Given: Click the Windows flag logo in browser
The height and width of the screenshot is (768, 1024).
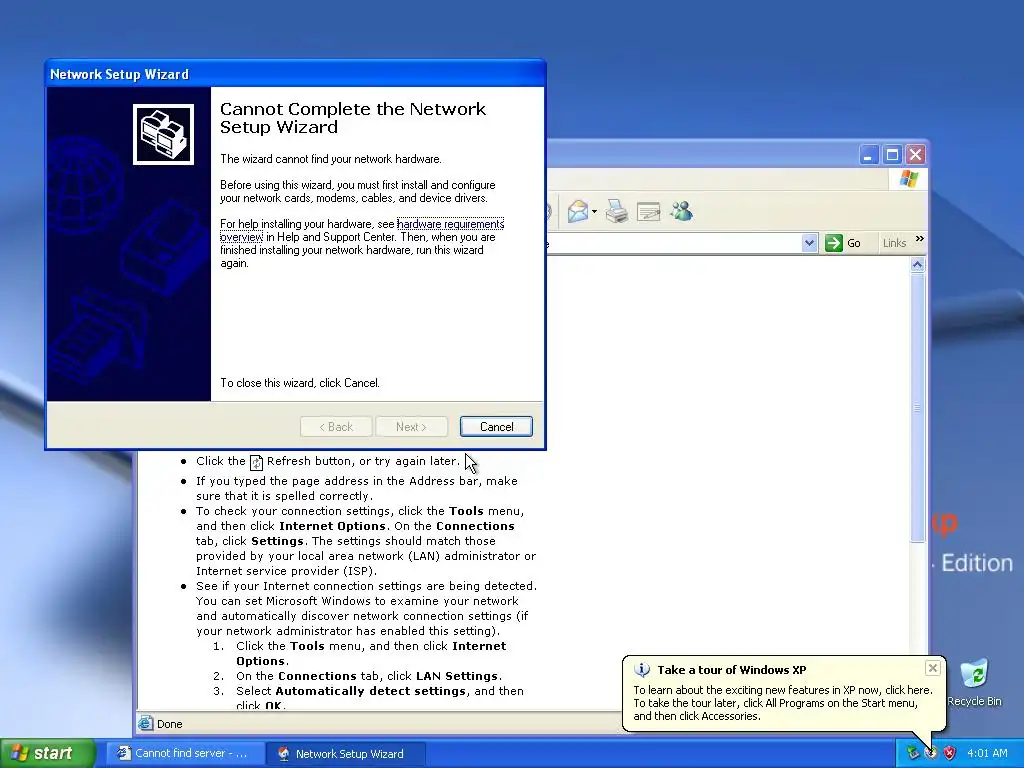Looking at the screenshot, I should coord(908,178).
